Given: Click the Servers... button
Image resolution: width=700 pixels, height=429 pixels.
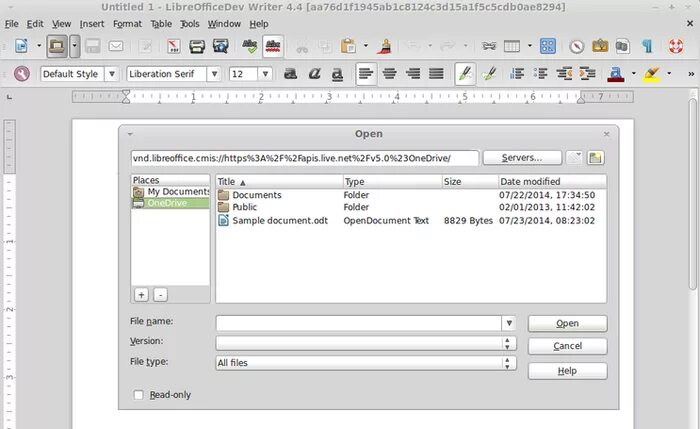Looking at the screenshot, I should pos(522,158).
